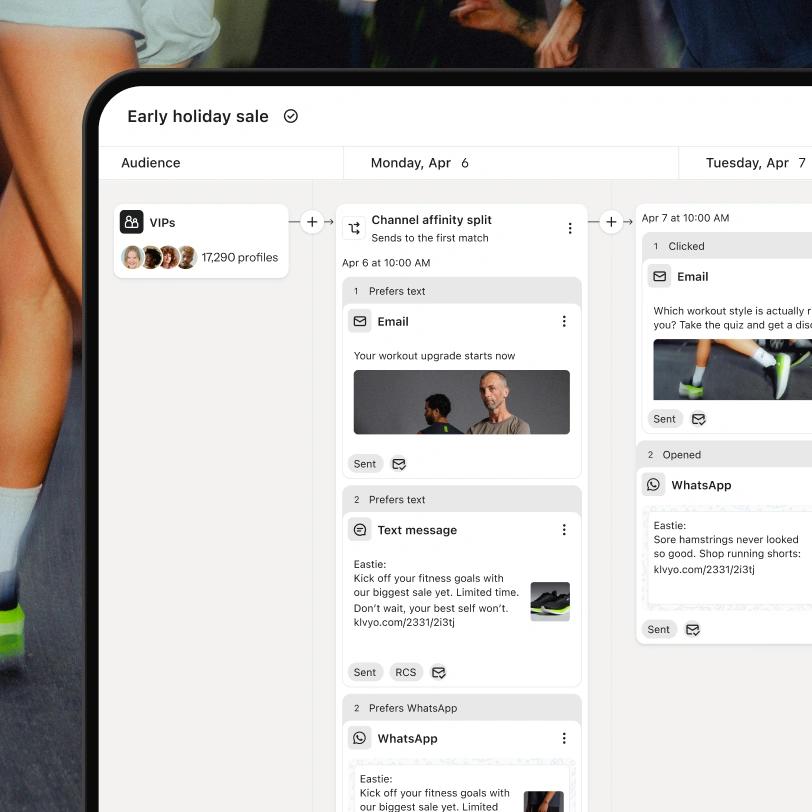The width and height of the screenshot is (812, 812).
Task: Click the VIPs profile avatars
Action: point(159,257)
